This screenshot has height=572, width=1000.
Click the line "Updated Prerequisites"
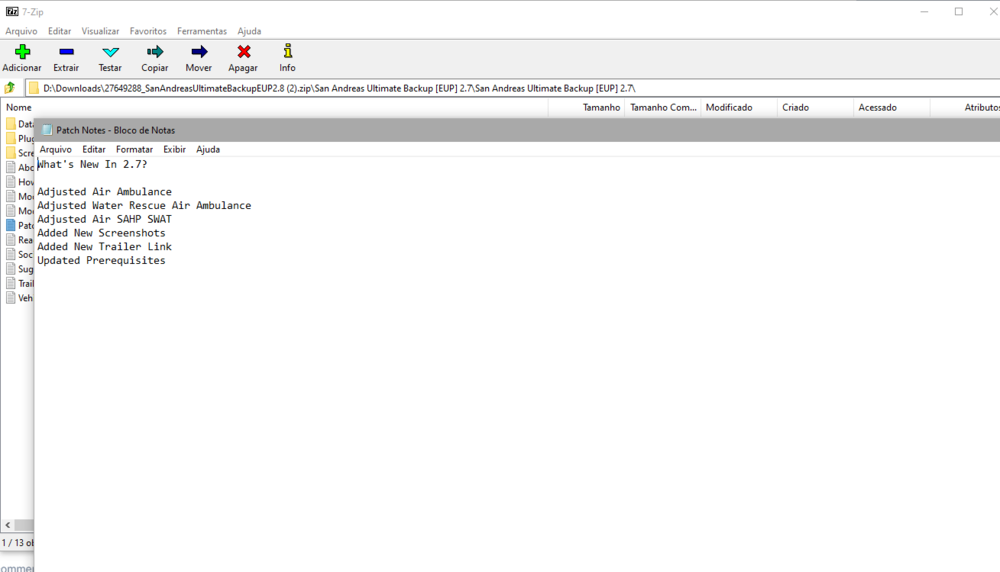click(101, 260)
